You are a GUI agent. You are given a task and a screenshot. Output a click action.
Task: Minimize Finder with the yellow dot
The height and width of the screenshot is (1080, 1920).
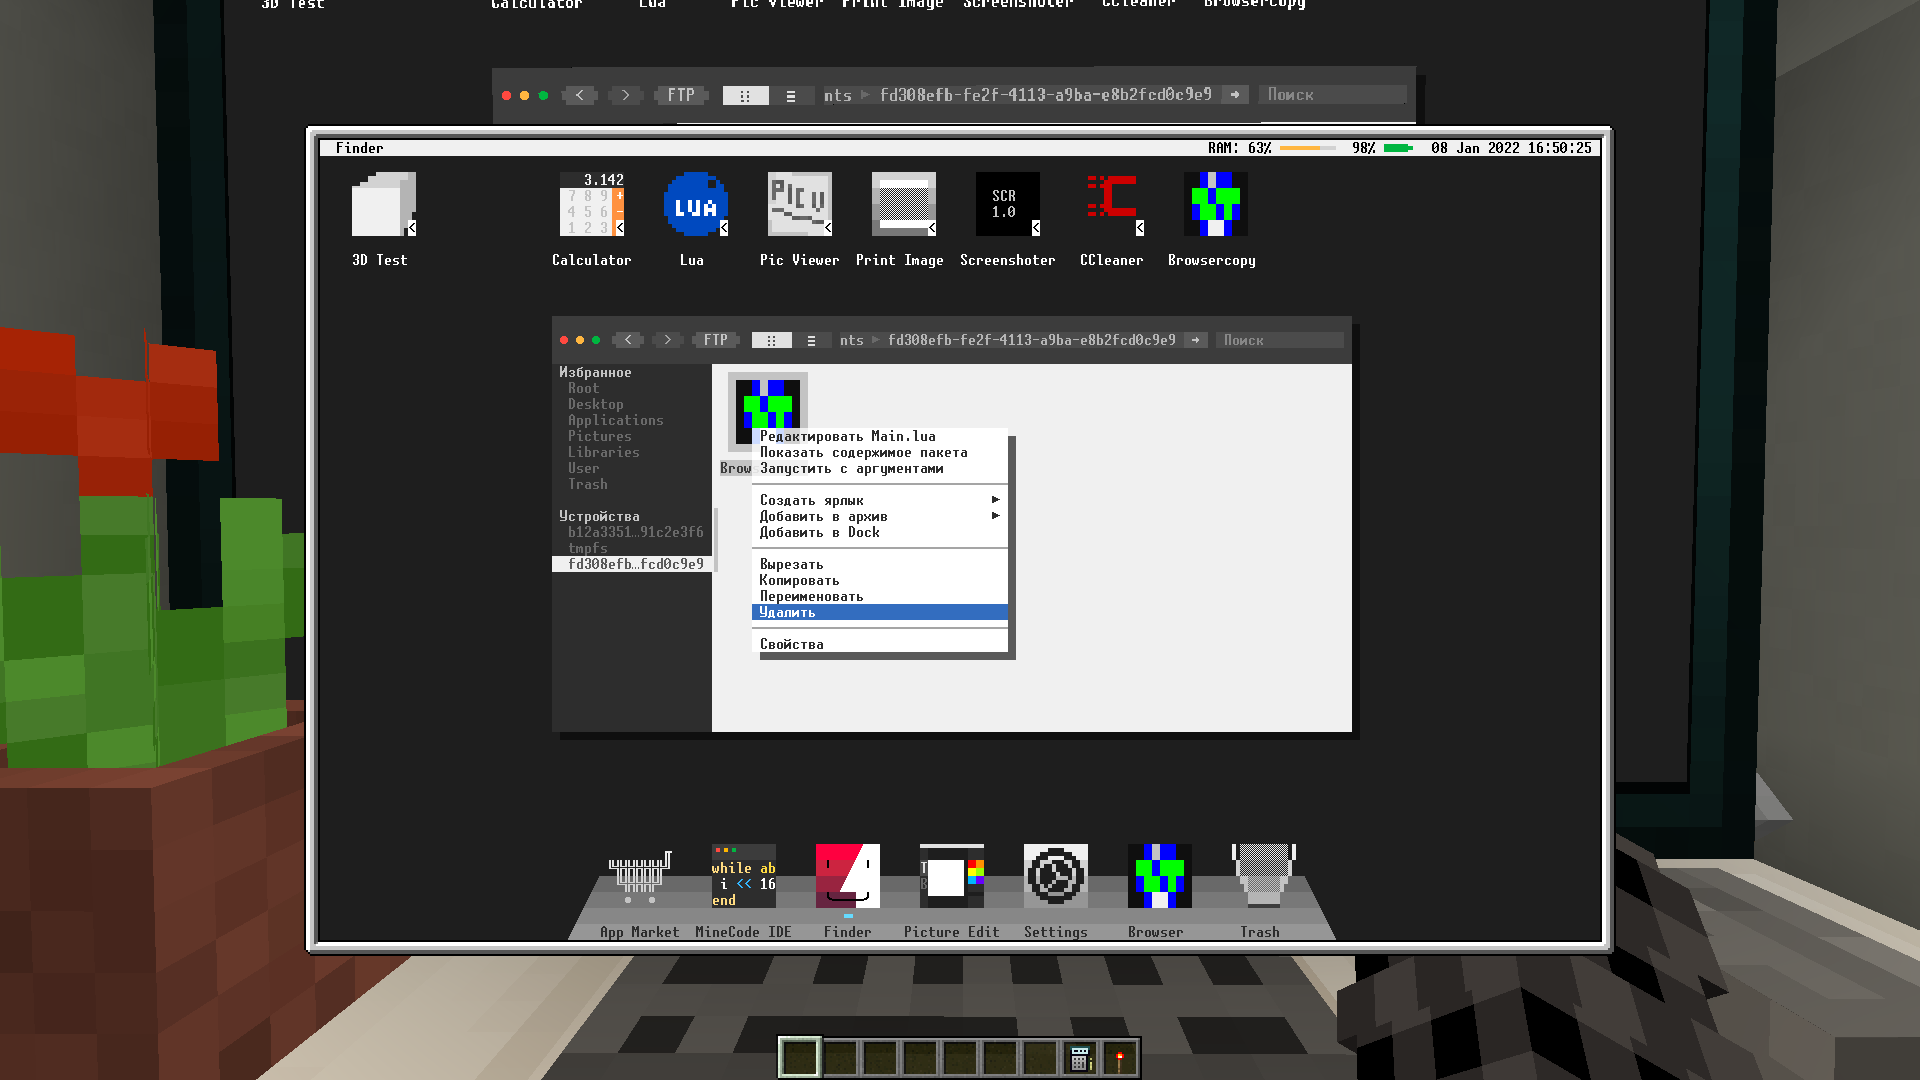coord(580,340)
